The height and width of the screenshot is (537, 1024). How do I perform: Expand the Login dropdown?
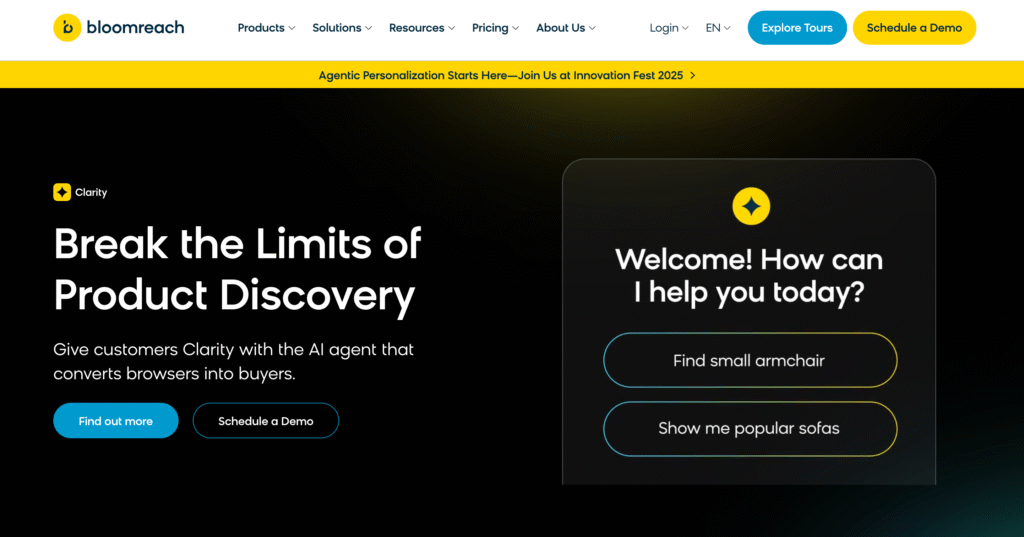(x=669, y=28)
